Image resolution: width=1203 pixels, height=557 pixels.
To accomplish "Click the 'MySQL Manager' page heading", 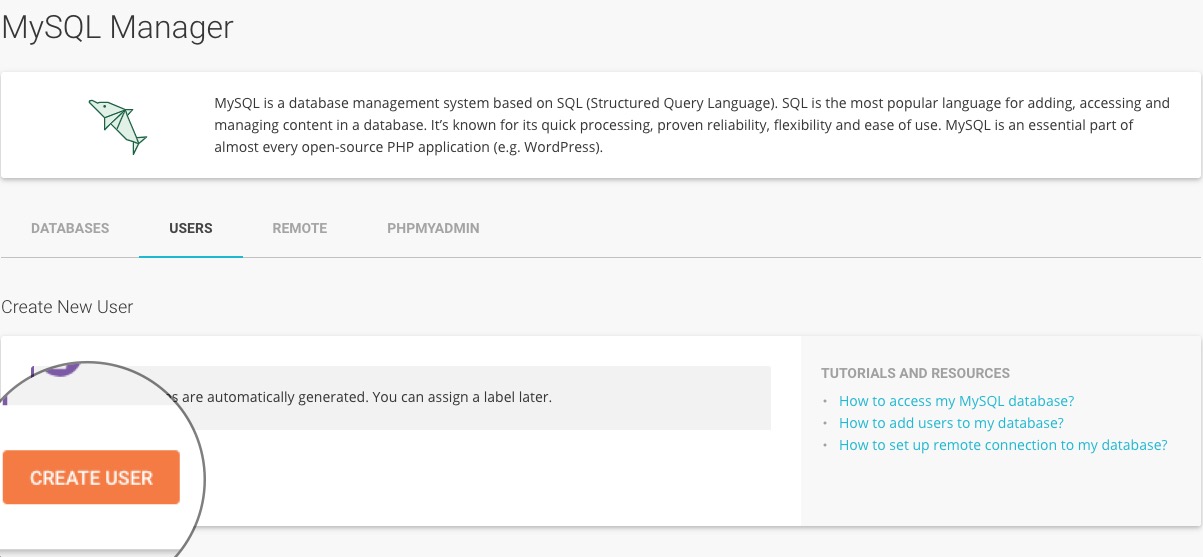I will tap(118, 27).
